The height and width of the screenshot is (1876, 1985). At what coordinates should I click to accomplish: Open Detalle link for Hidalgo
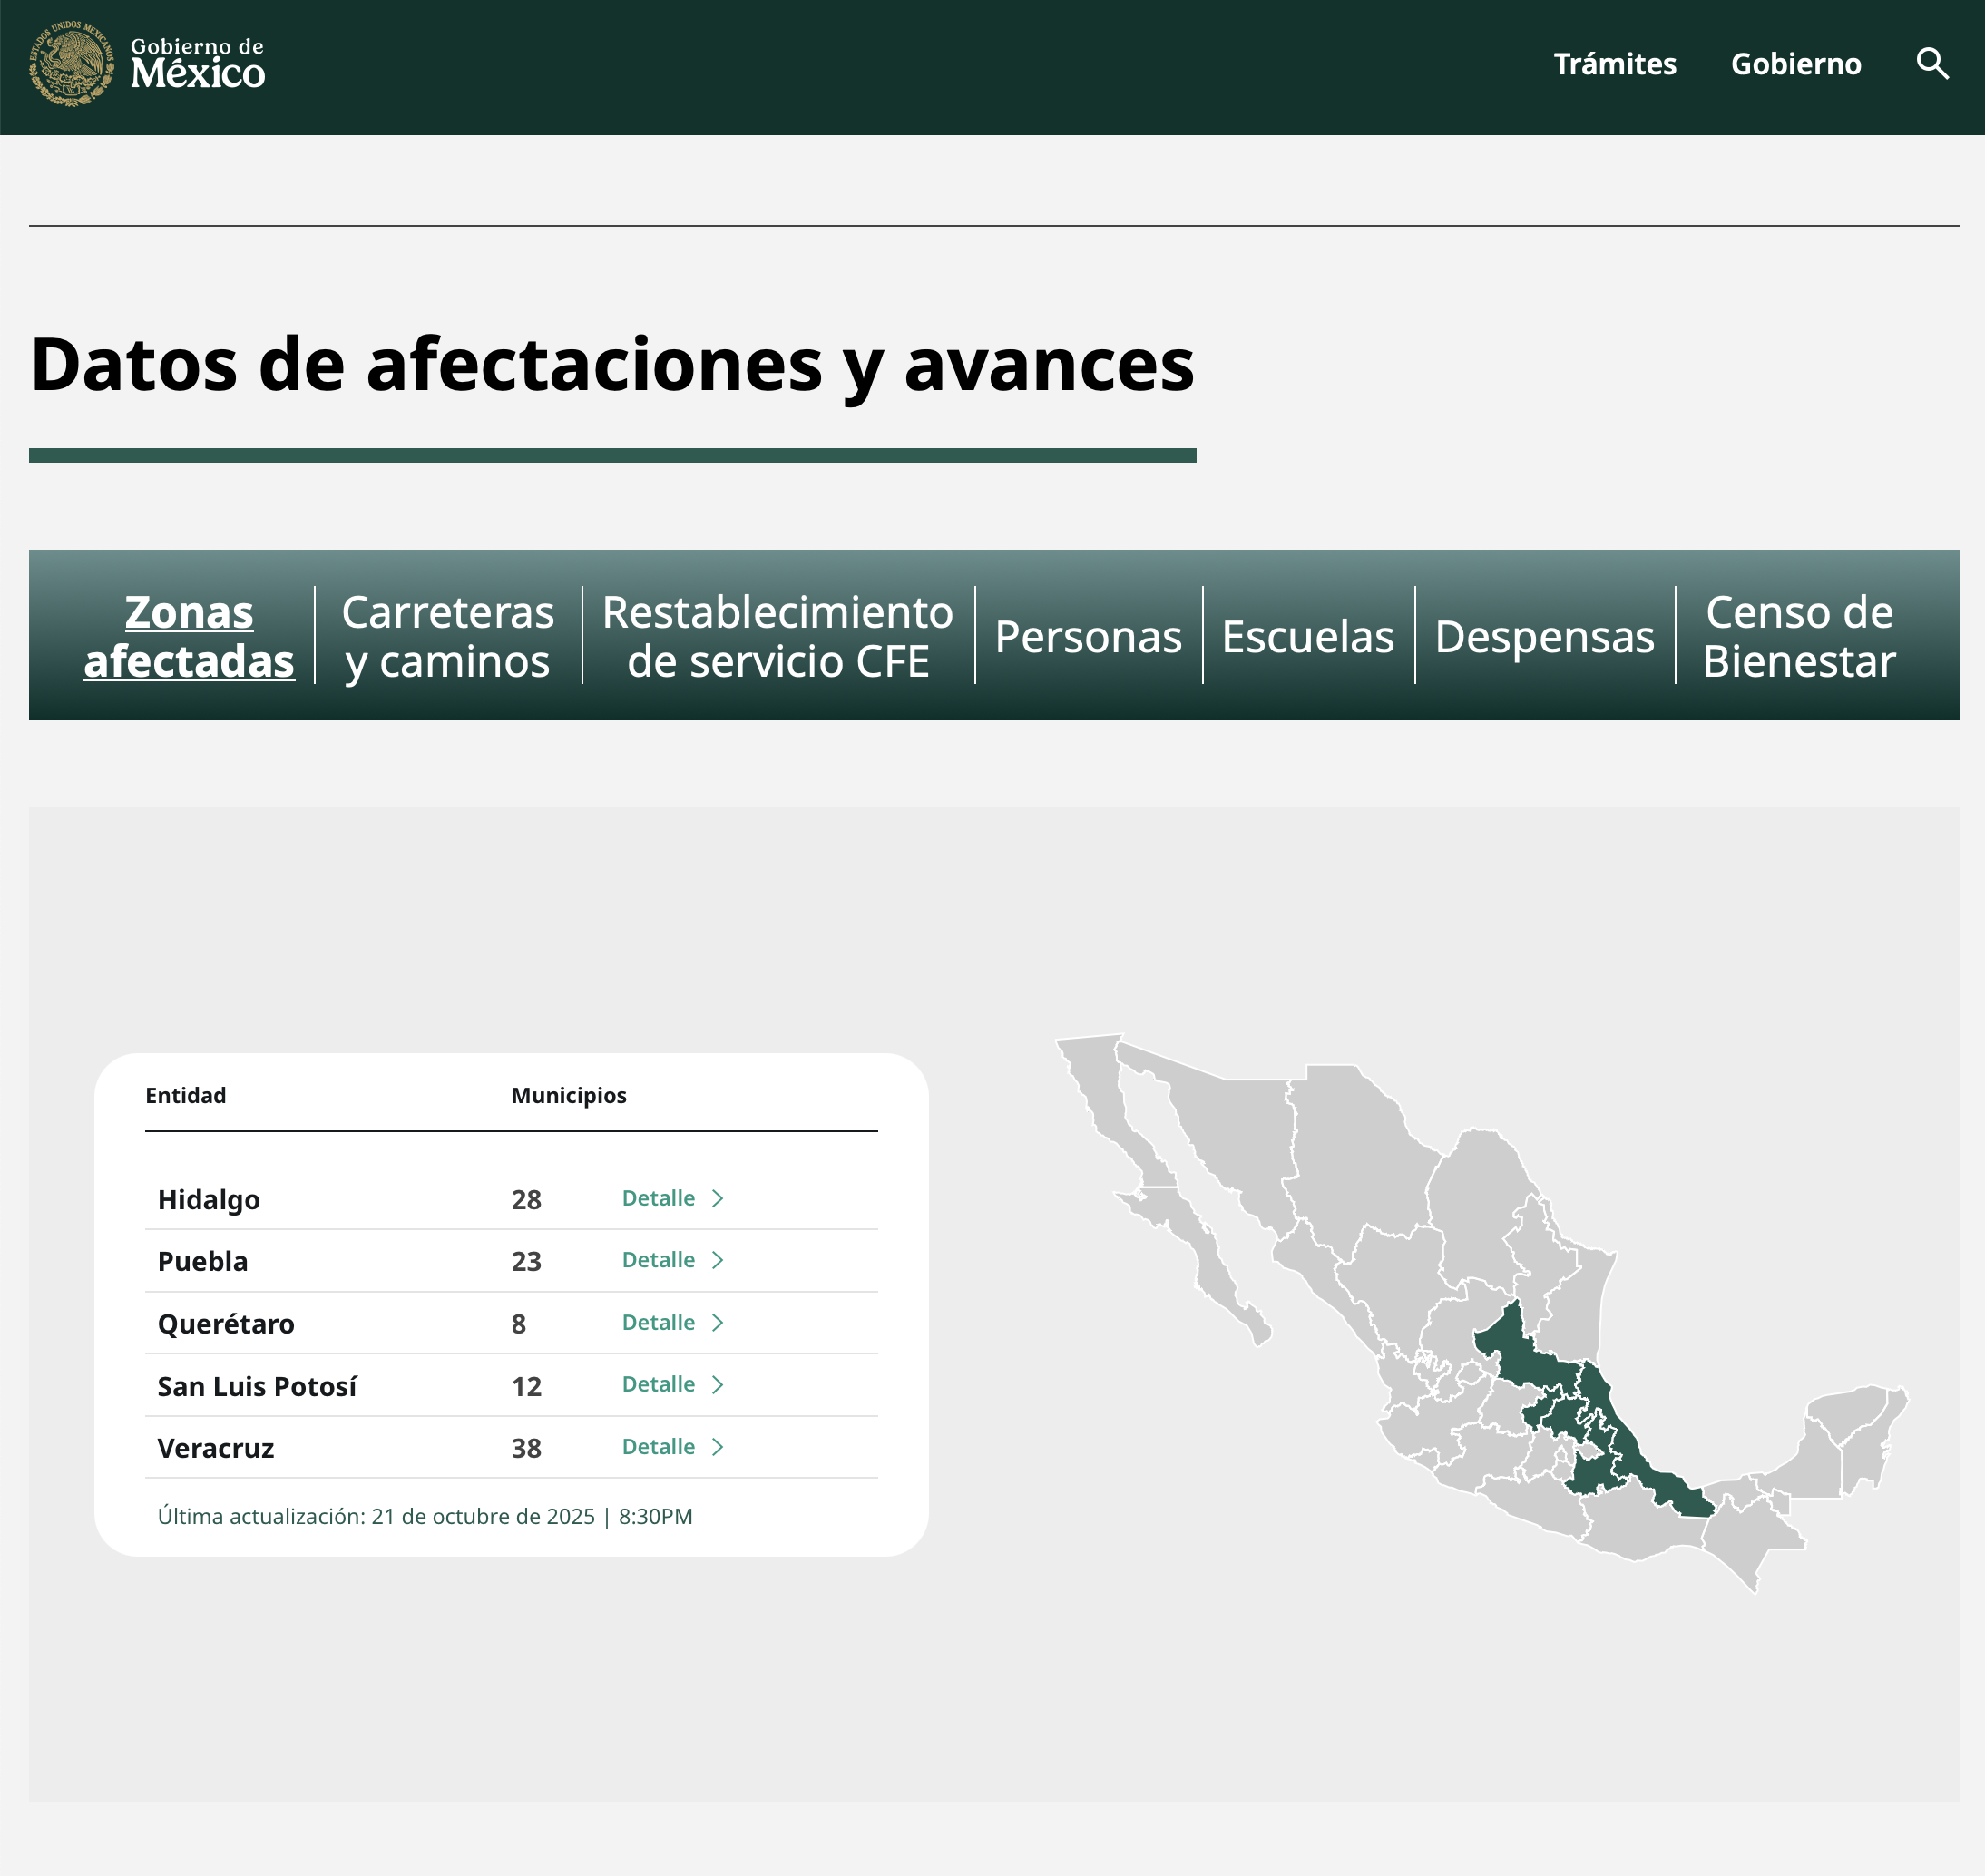click(x=658, y=1198)
